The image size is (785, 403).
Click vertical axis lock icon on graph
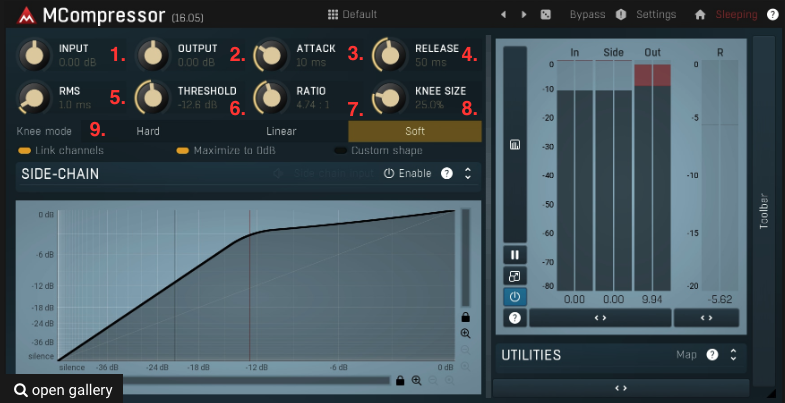coord(466,317)
